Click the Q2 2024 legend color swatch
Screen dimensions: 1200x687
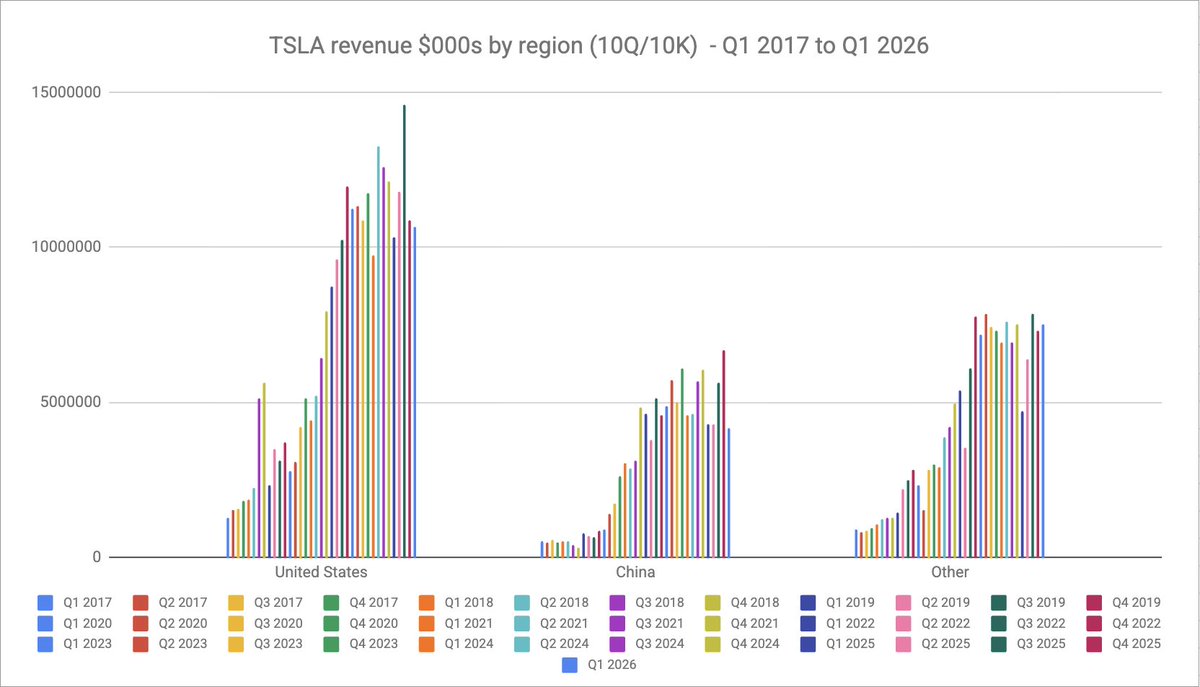coord(523,643)
